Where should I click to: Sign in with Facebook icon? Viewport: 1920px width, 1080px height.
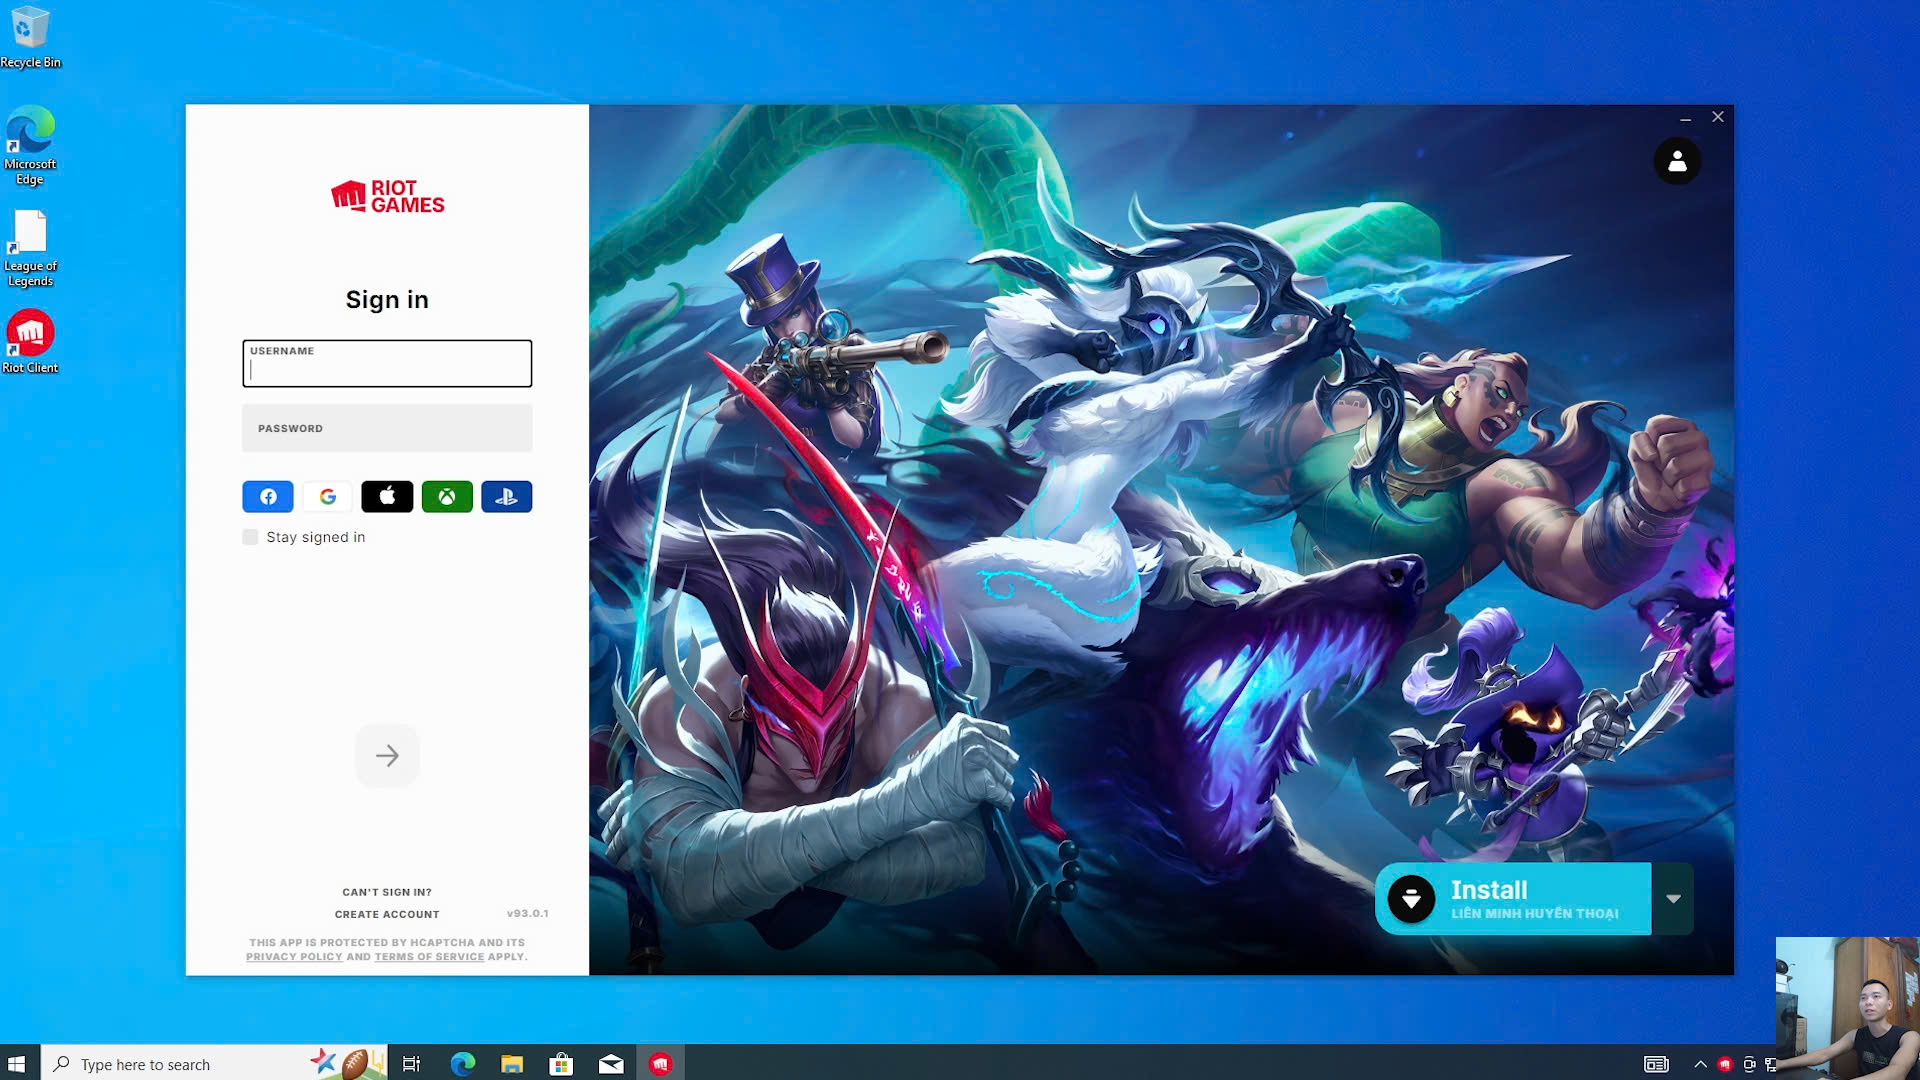point(268,497)
